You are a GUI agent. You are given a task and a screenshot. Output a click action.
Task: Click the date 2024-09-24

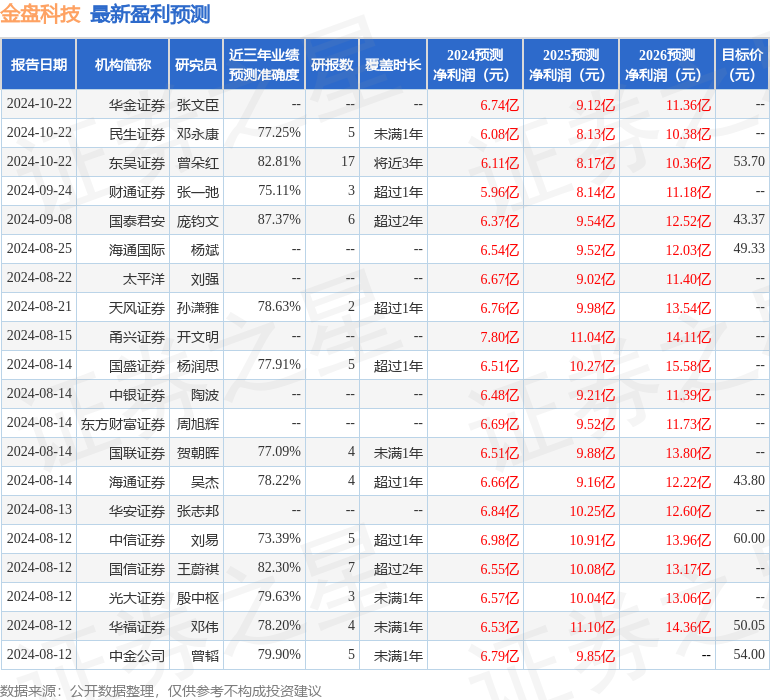coord(39,191)
